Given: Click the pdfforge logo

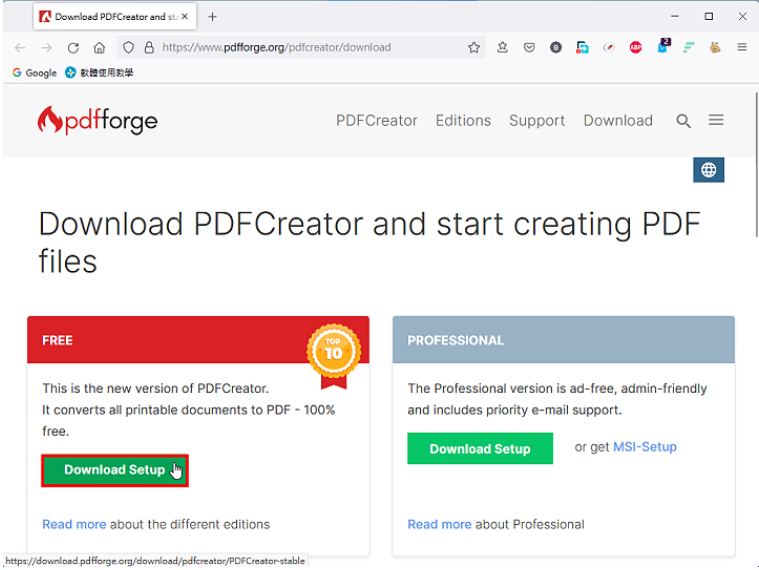Looking at the screenshot, I should 97,120.
